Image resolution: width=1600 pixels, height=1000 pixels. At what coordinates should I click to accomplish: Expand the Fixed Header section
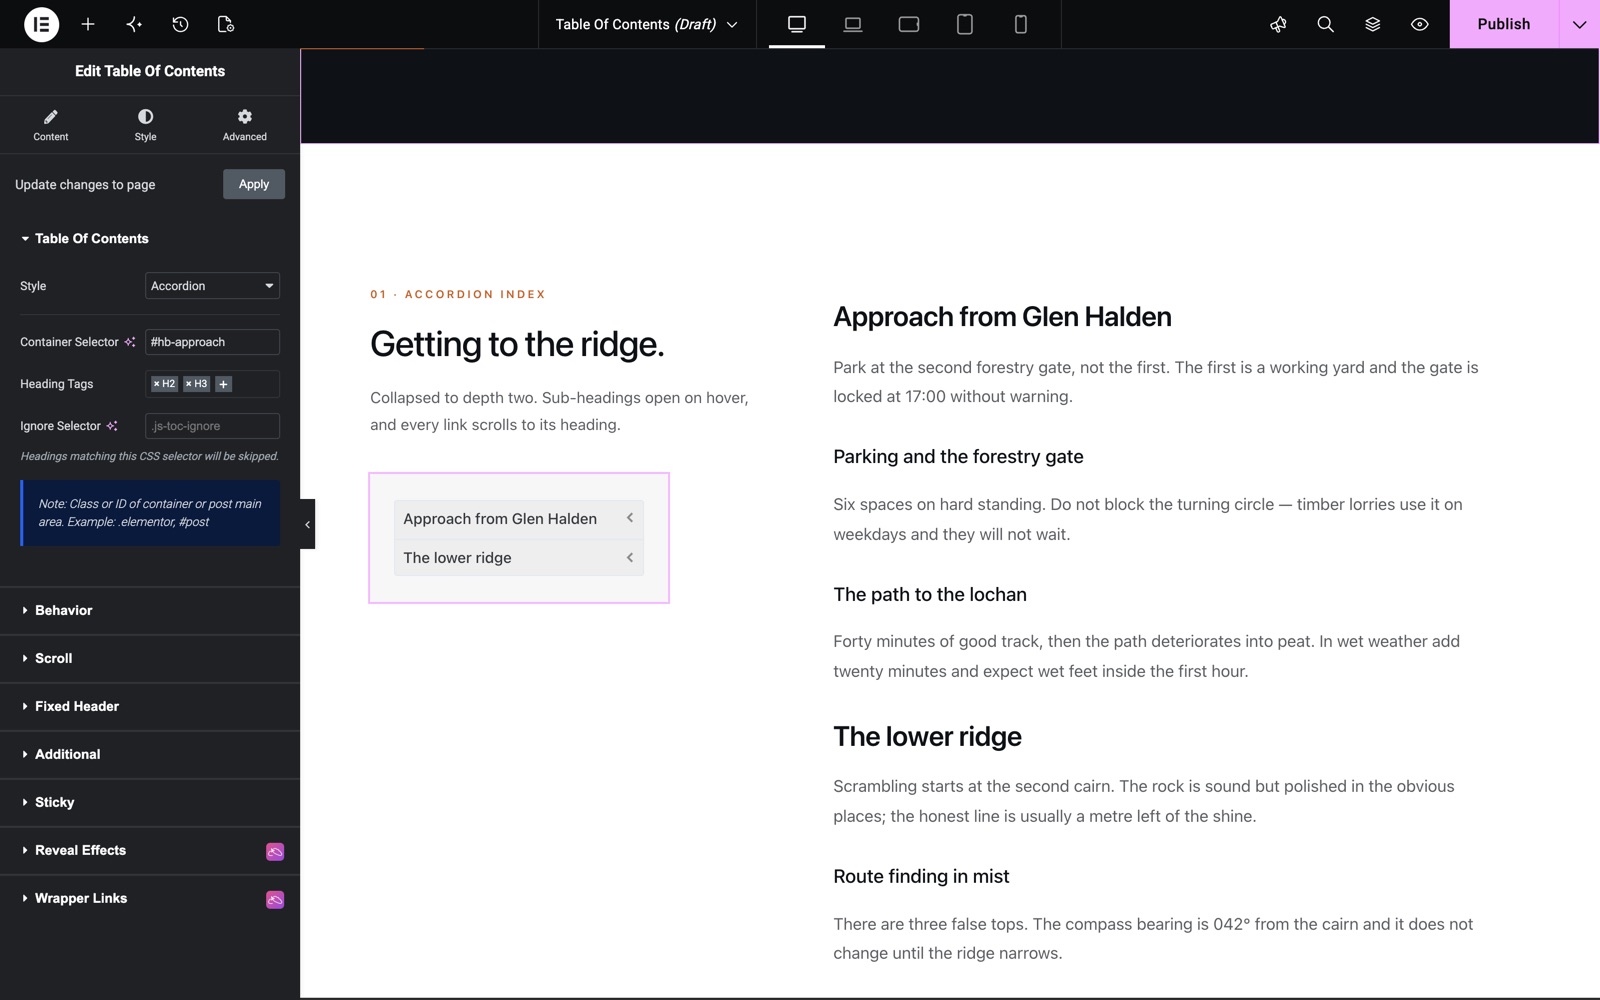[150, 706]
